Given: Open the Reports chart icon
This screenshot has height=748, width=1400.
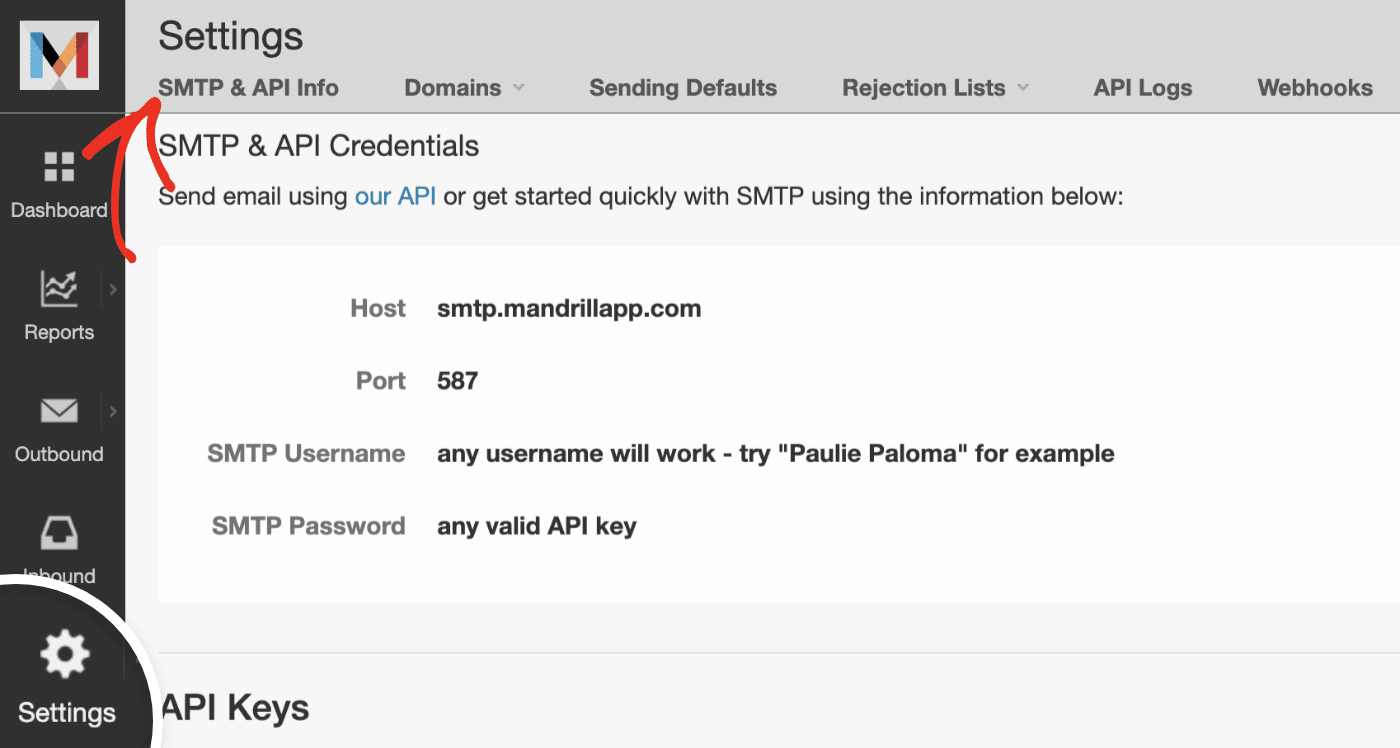Looking at the screenshot, I should [59, 289].
